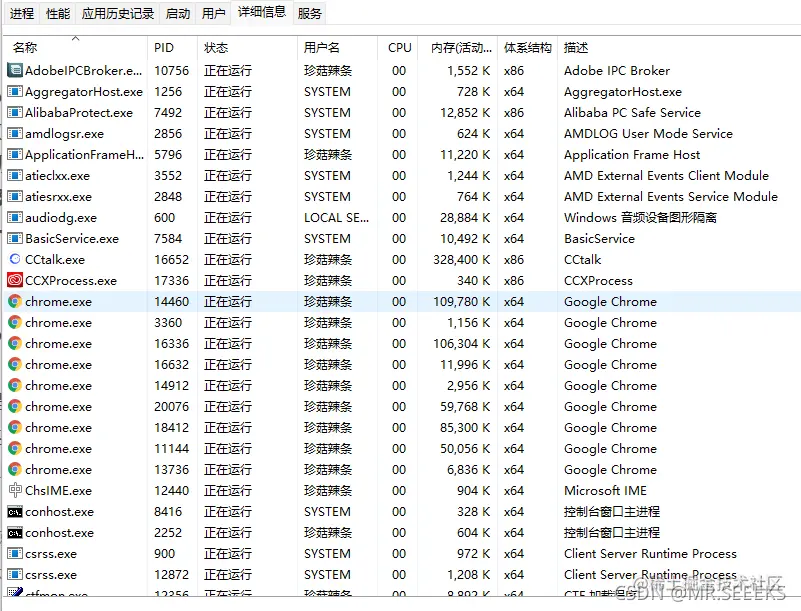Viewport: 801px width, 611px height.
Task: Select 控制台窗口主进程 description for PID 8416
Action: point(612,511)
